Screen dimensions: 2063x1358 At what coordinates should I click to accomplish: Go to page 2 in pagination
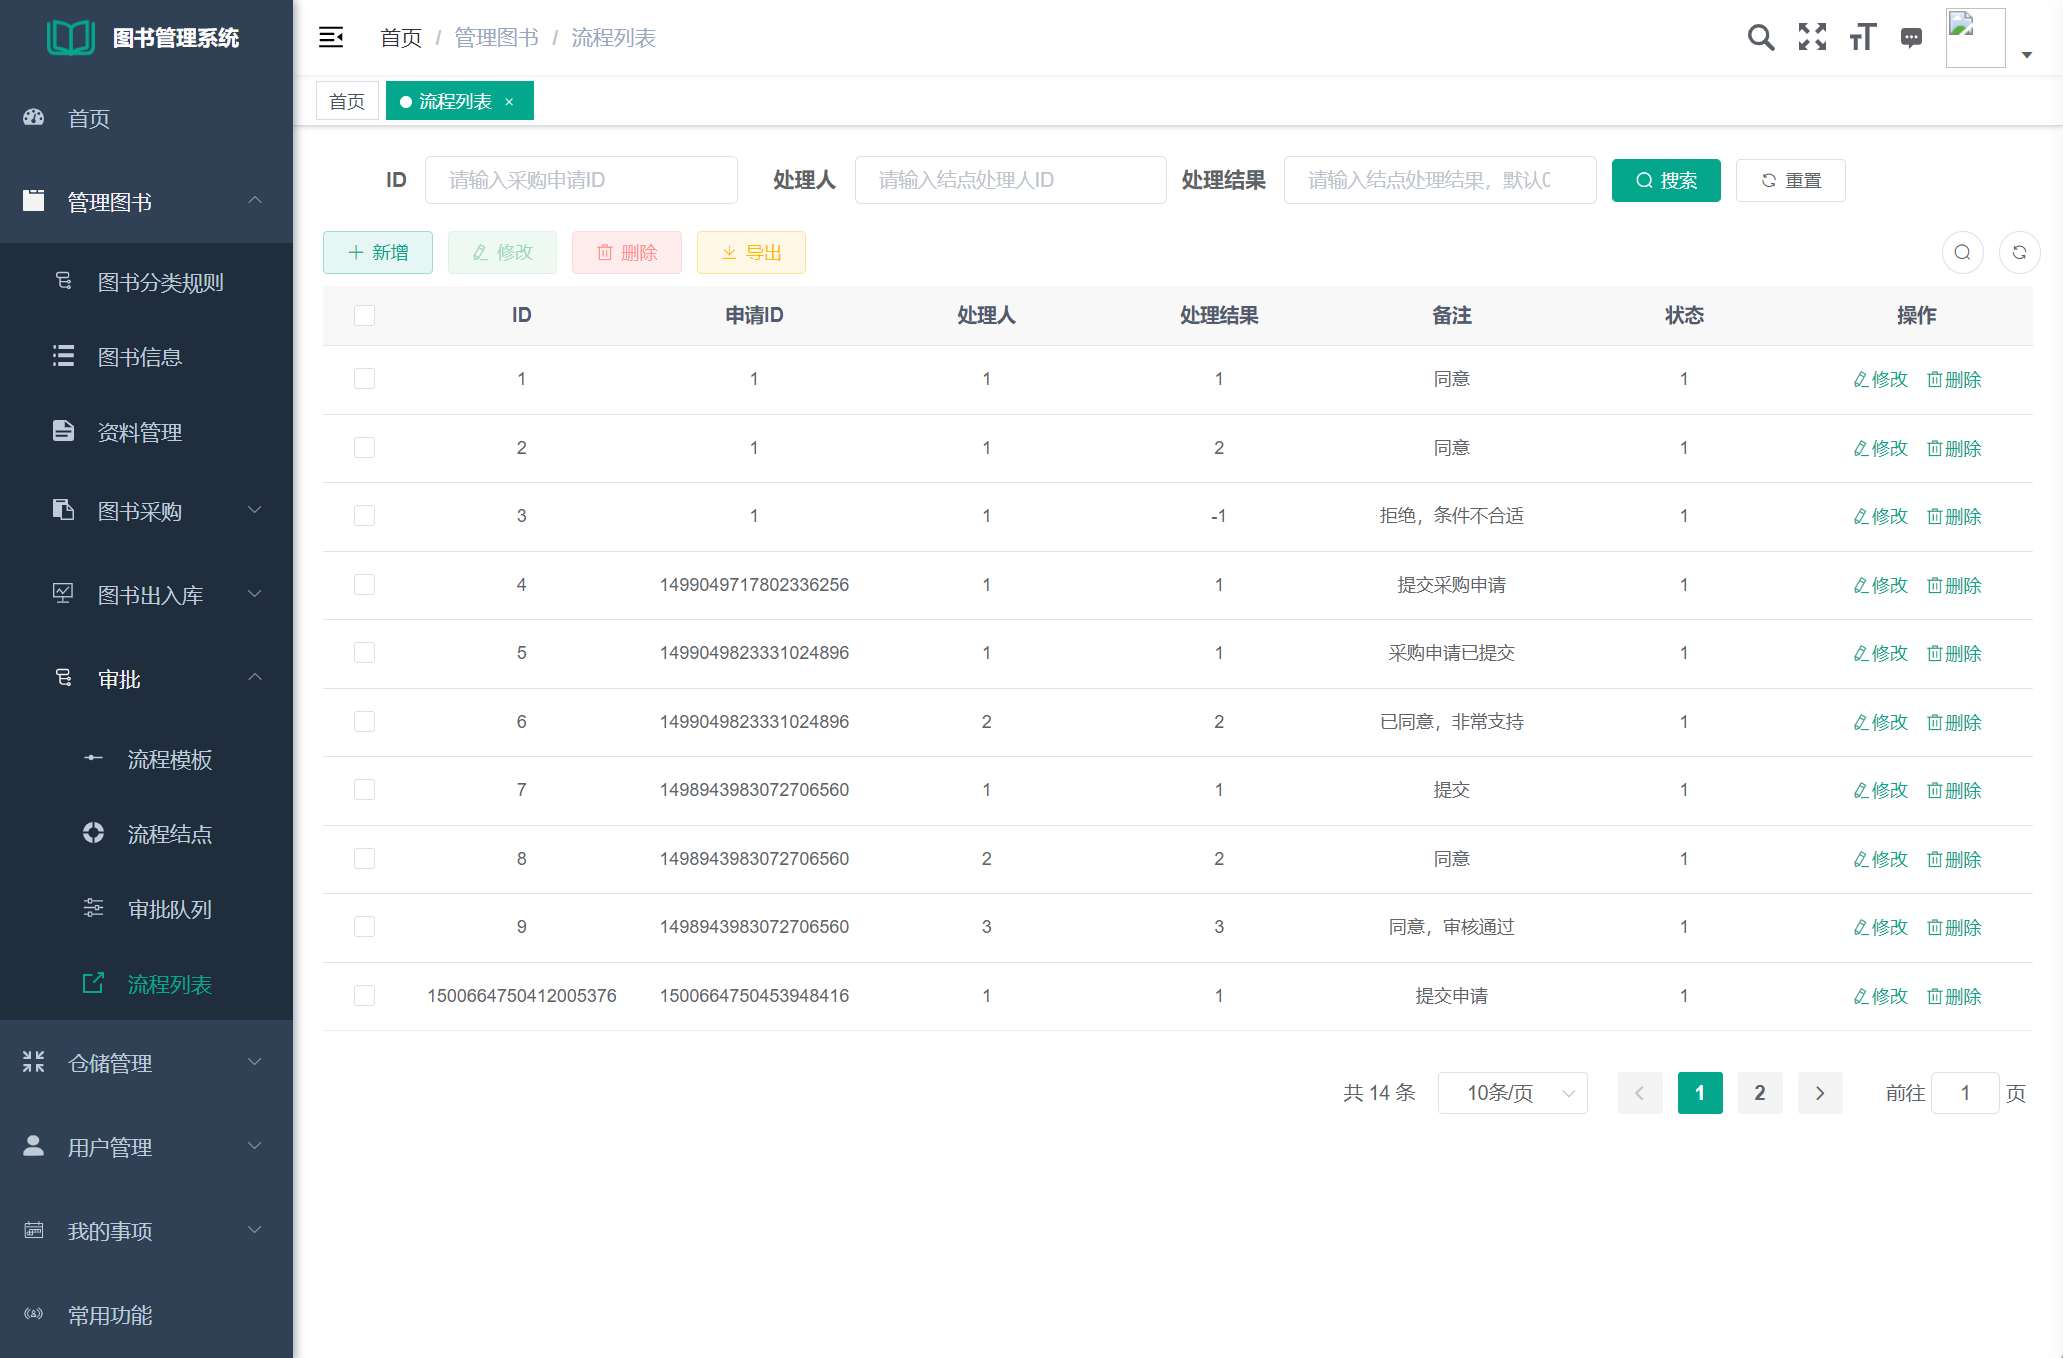(1759, 1093)
